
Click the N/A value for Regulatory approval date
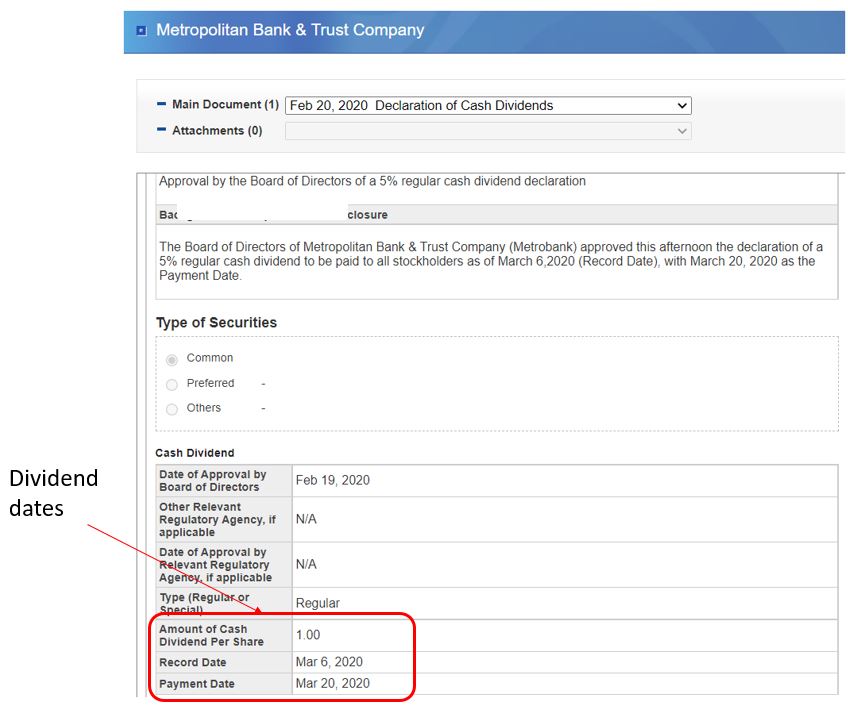[x=306, y=564]
